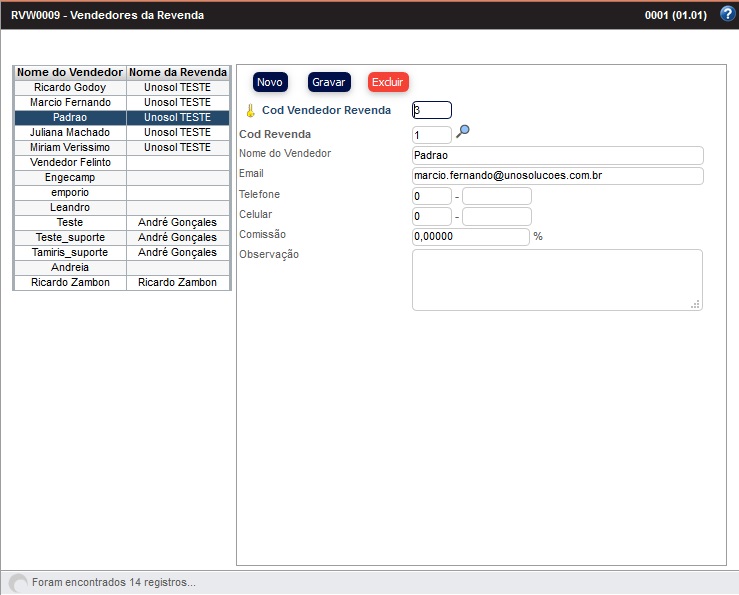Click the Novo button
This screenshot has width=739, height=595.
click(270, 82)
